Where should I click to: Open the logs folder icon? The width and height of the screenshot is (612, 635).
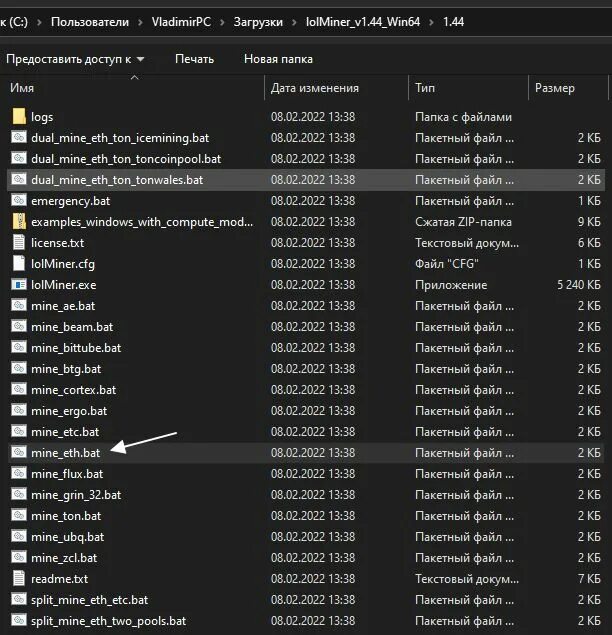[19, 117]
